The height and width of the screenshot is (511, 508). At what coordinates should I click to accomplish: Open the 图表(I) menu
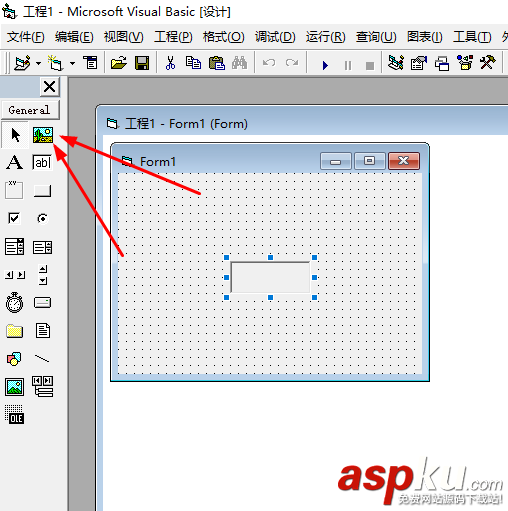point(424,37)
